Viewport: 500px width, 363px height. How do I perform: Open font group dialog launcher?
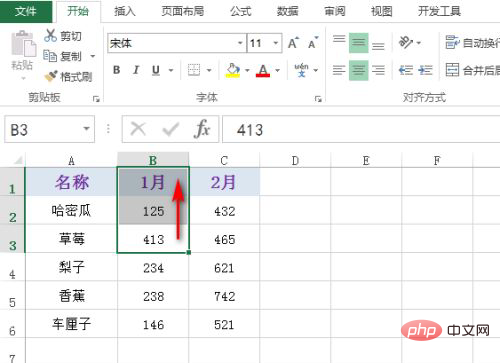(318, 99)
